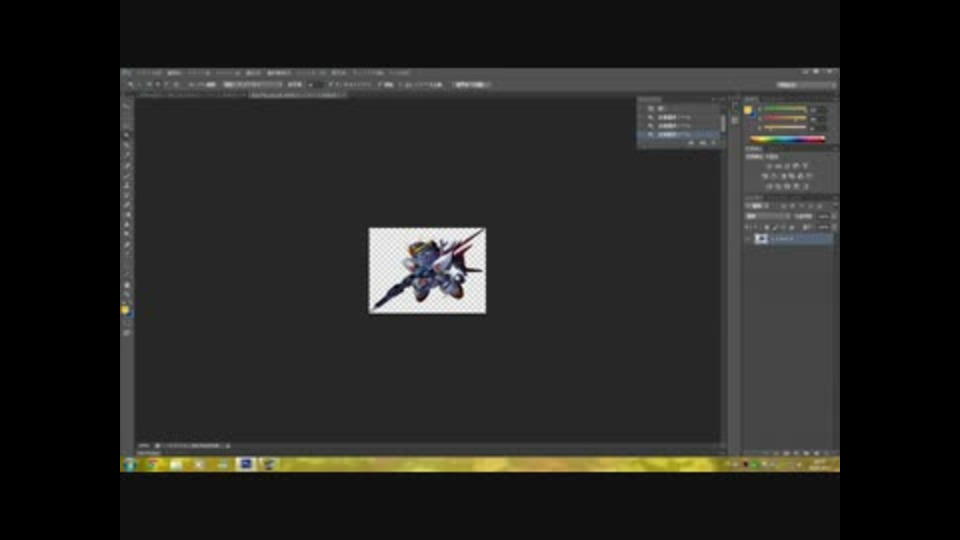Click the Subtract from Selection mode icon

pos(167,84)
